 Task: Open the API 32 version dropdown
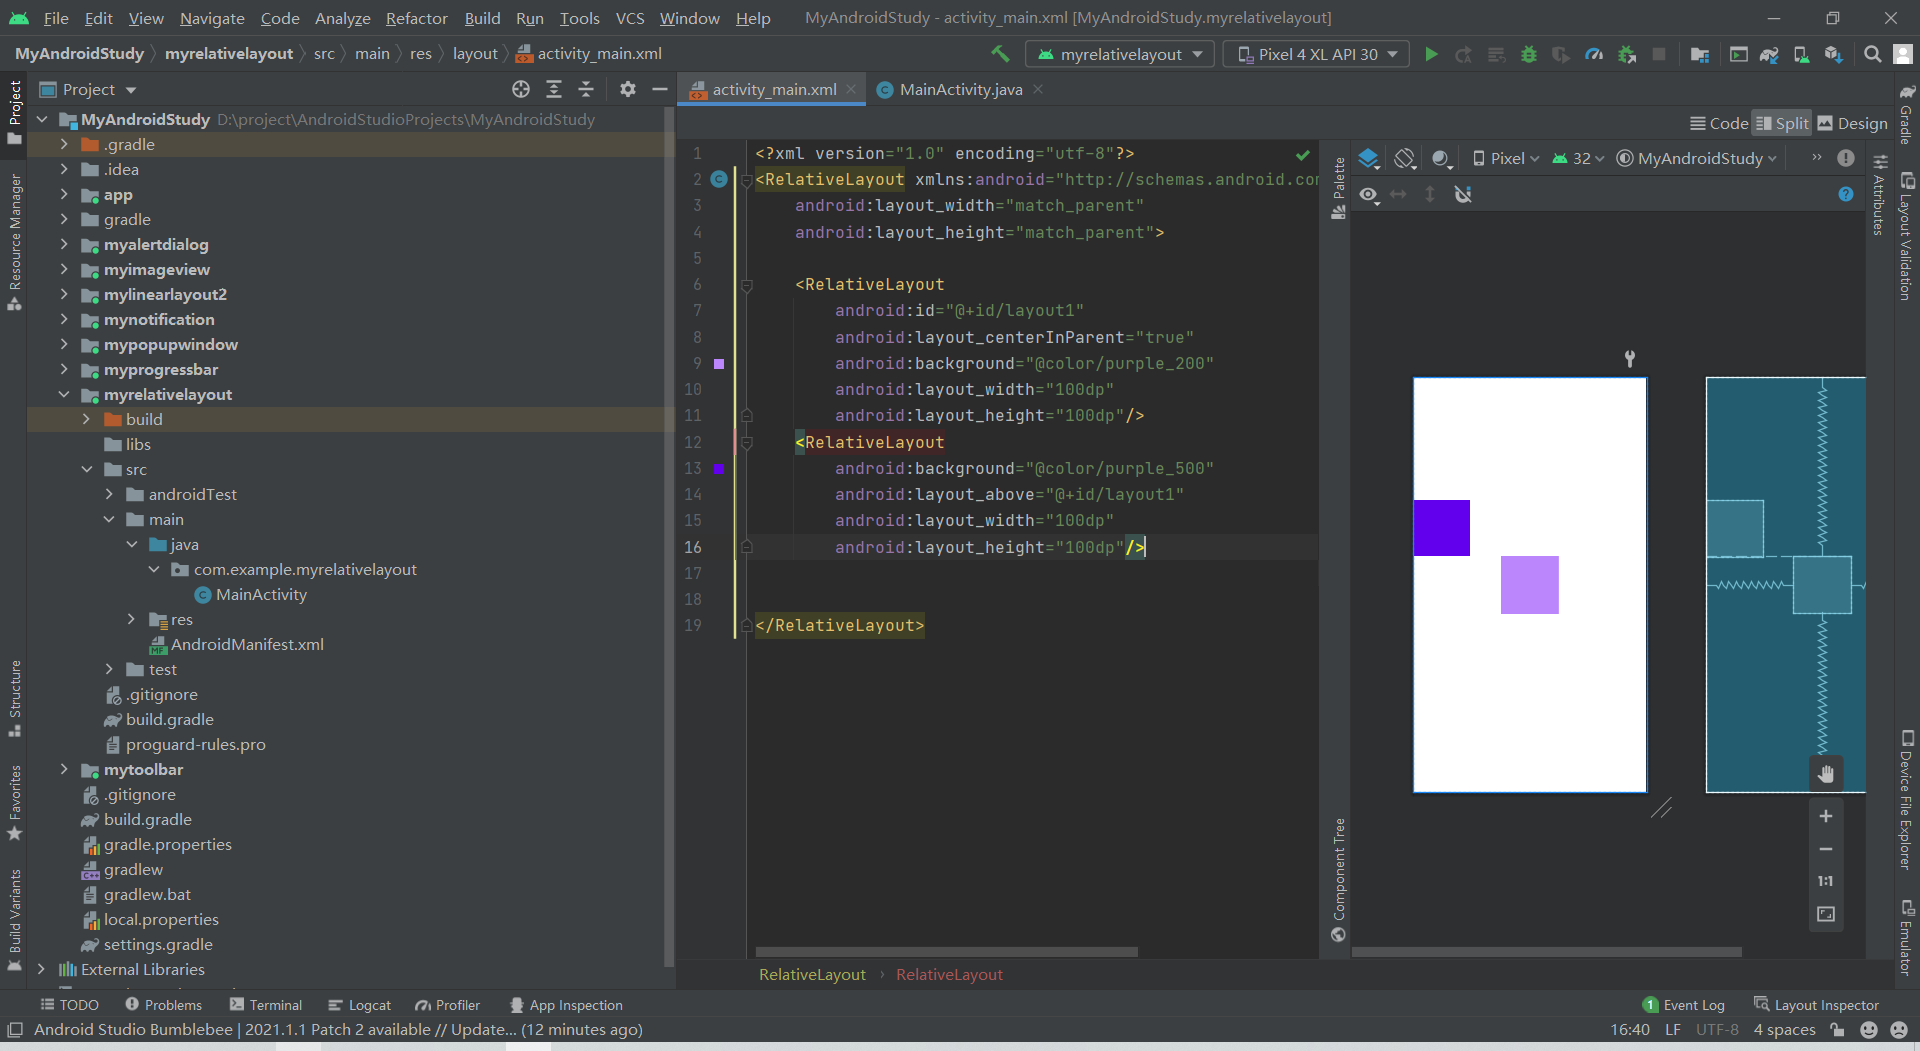[x=1578, y=158]
